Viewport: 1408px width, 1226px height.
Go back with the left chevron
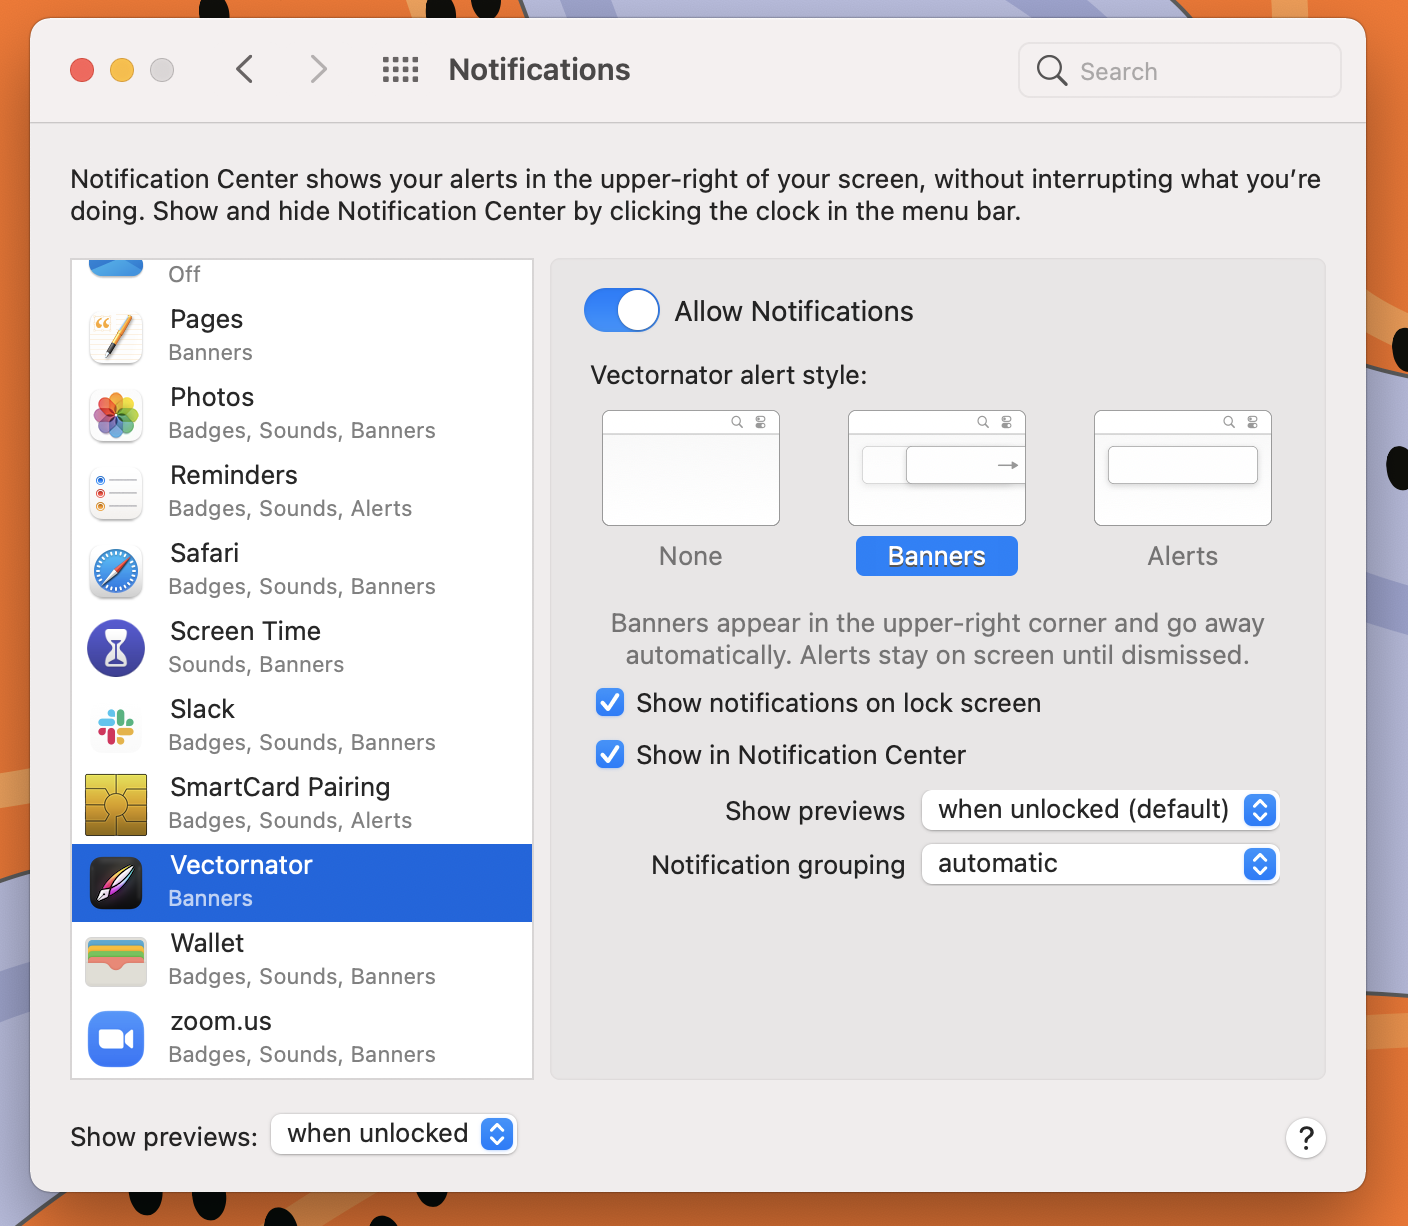point(245,69)
